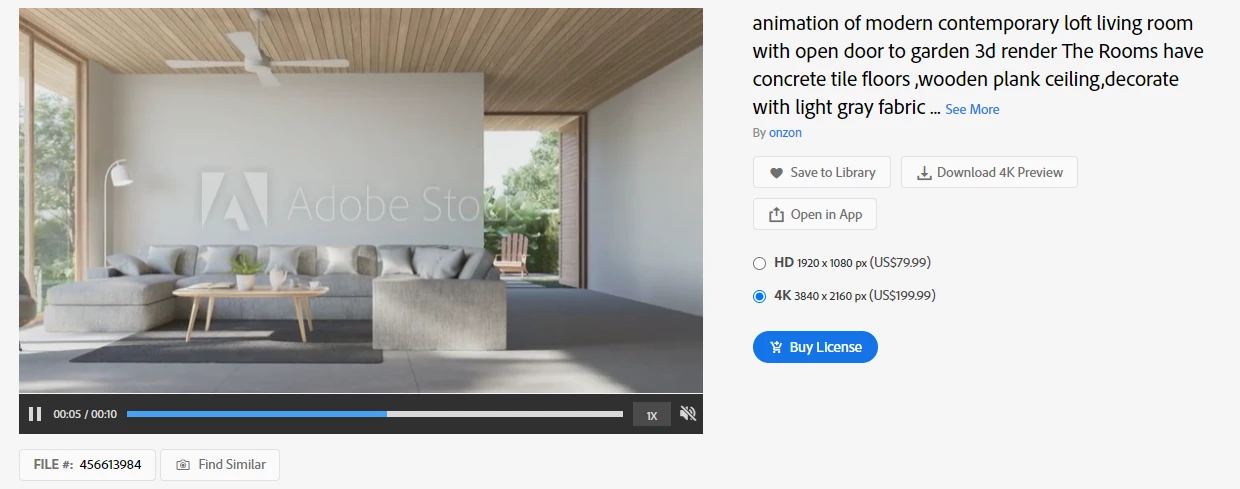This screenshot has height=489, width=1240.
Task: Click the Buy License button
Action: 815,347
